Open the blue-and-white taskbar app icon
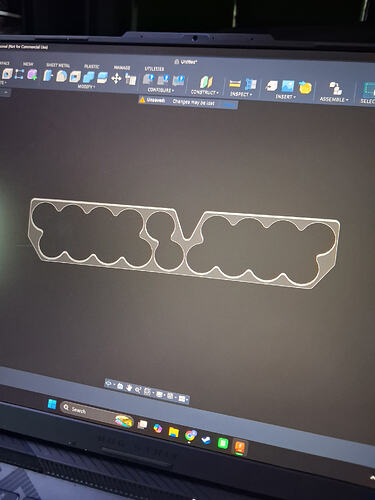Image resolution: width=375 pixels, height=500 pixels. pos(206,439)
